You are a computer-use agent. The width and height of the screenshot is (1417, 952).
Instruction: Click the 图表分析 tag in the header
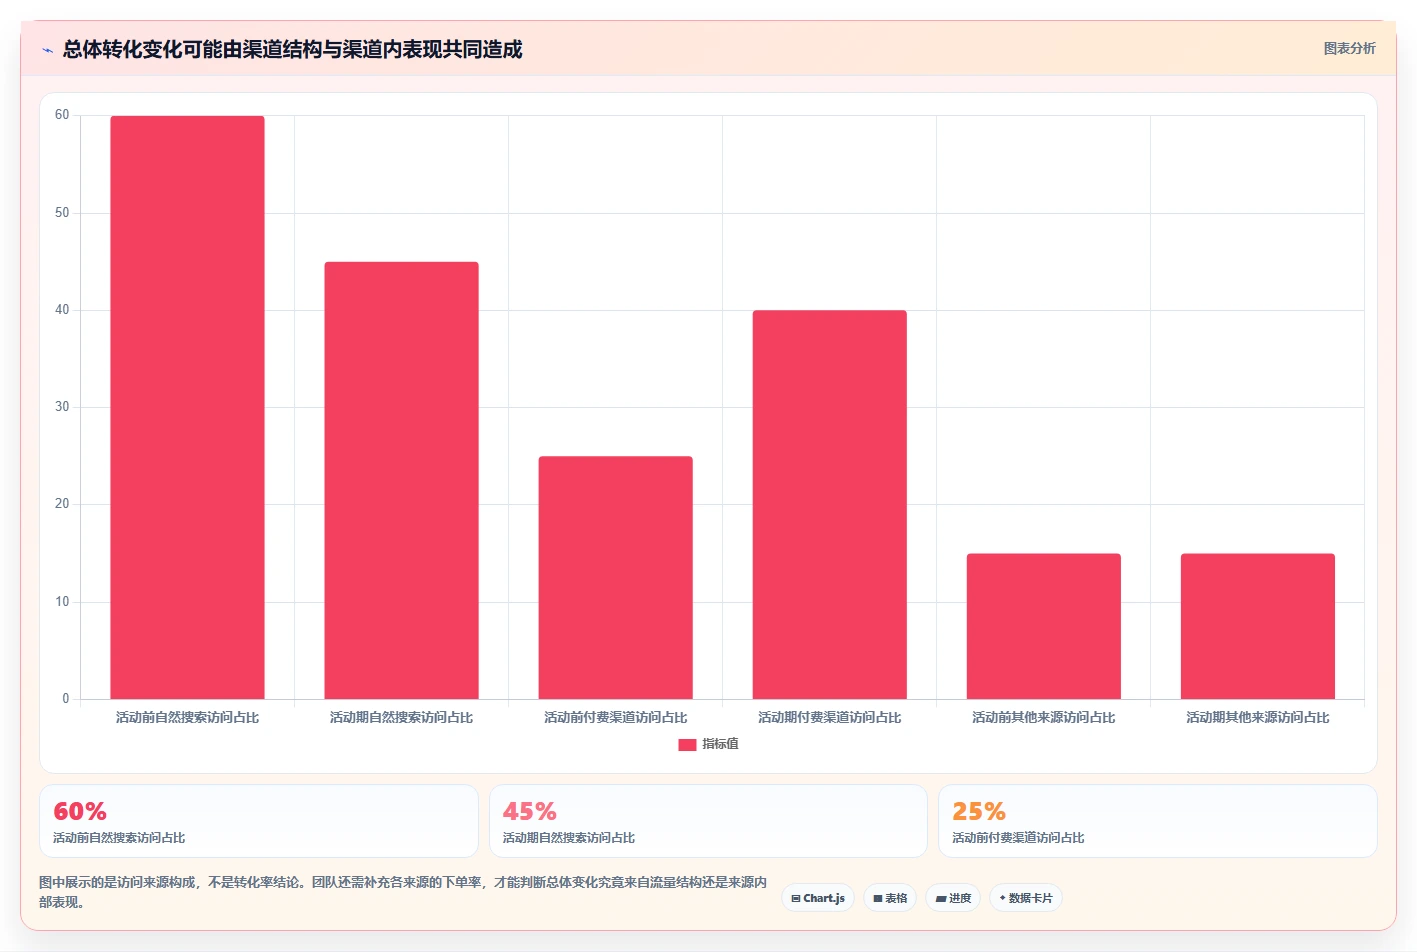[x=1349, y=48]
